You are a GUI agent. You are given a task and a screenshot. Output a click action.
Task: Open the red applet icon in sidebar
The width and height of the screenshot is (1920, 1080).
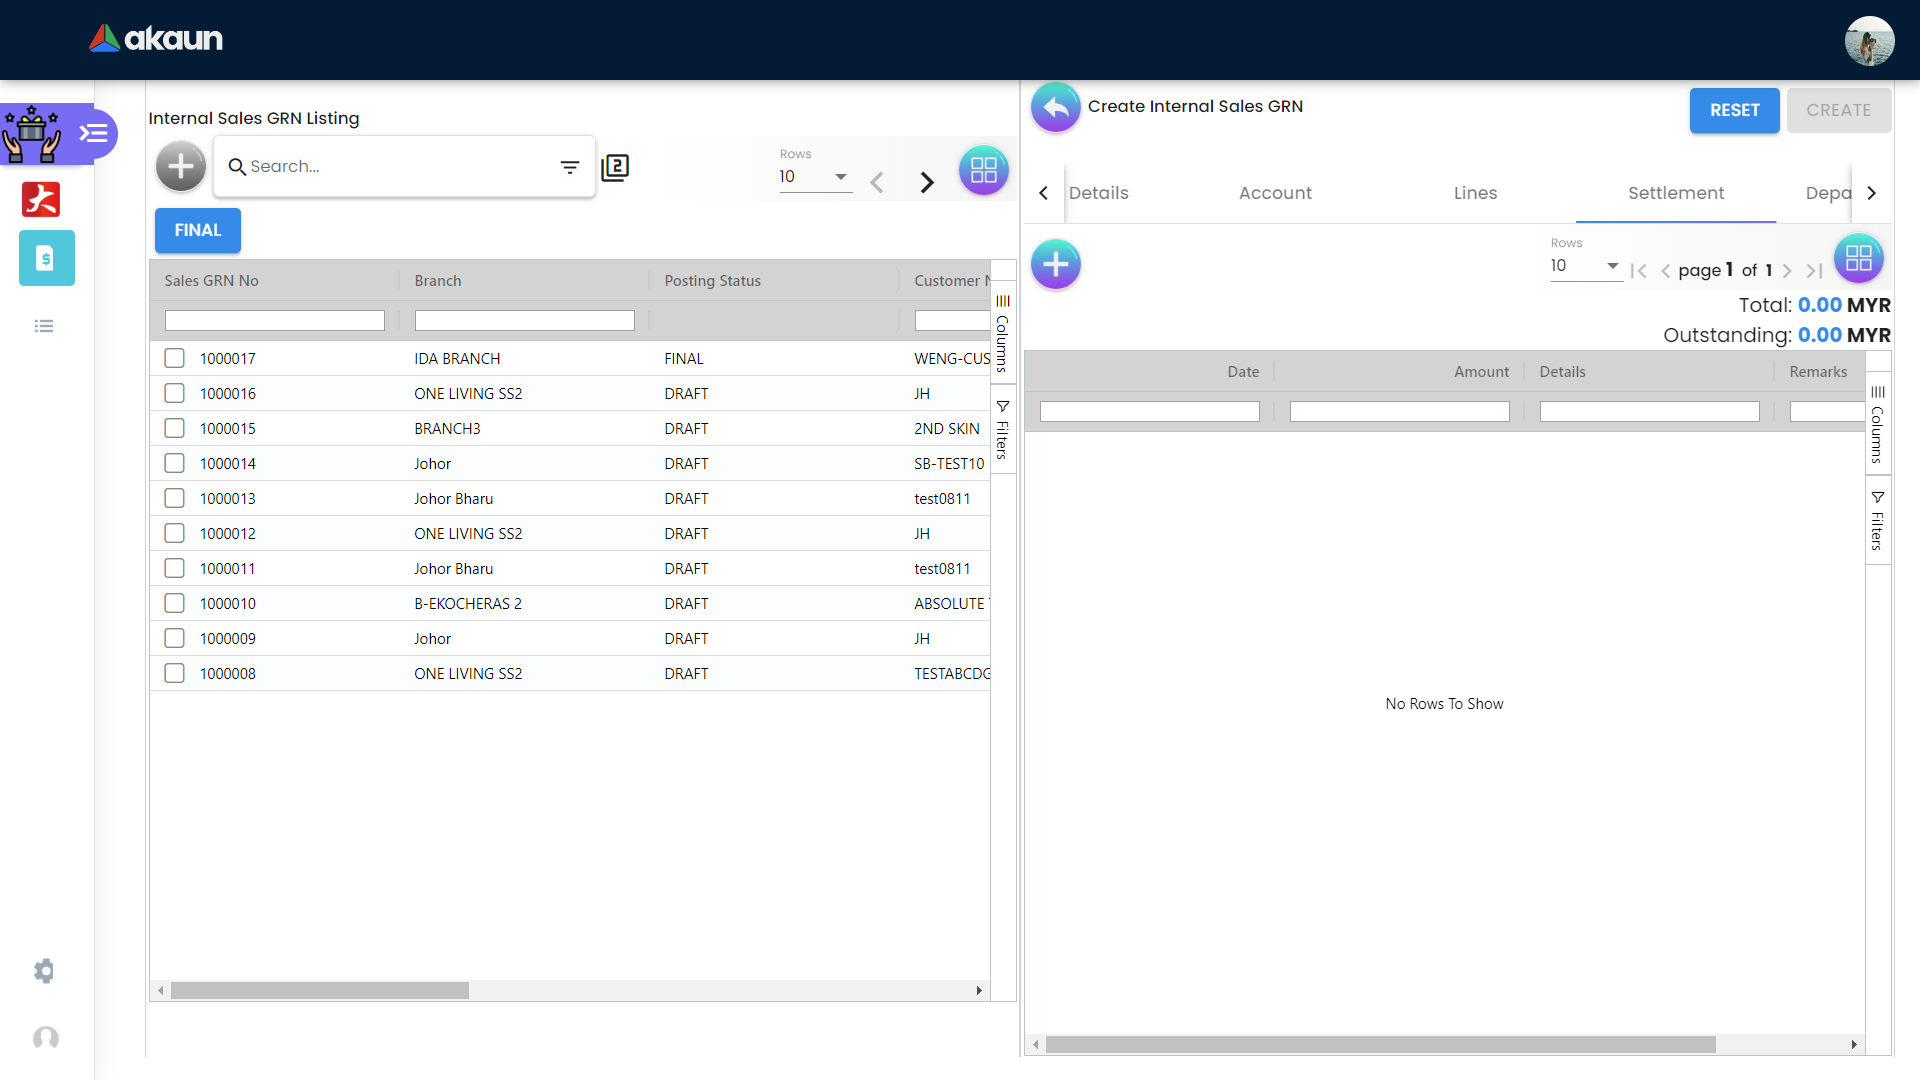pos(41,199)
